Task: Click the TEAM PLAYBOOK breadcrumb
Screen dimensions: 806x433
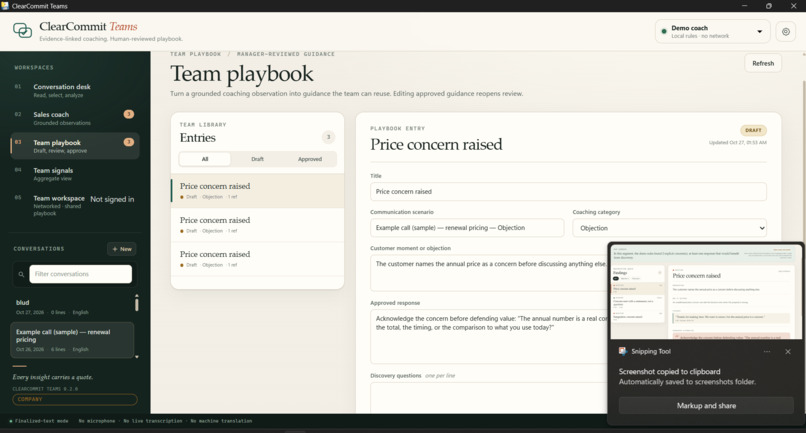Action: 195,54
